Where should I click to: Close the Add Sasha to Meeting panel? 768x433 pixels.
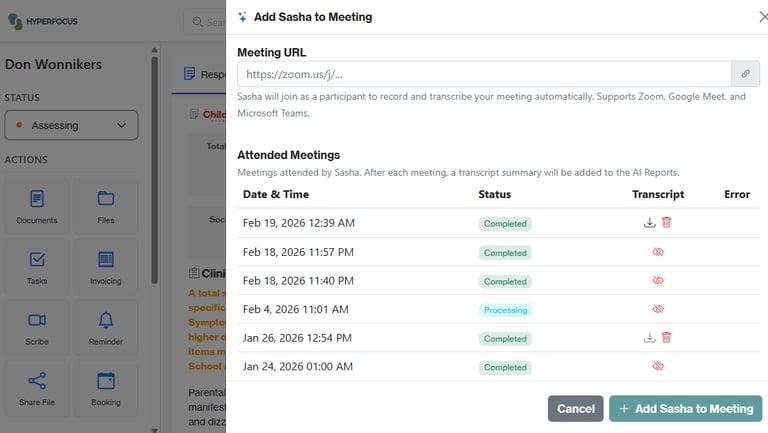click(764, 16)
